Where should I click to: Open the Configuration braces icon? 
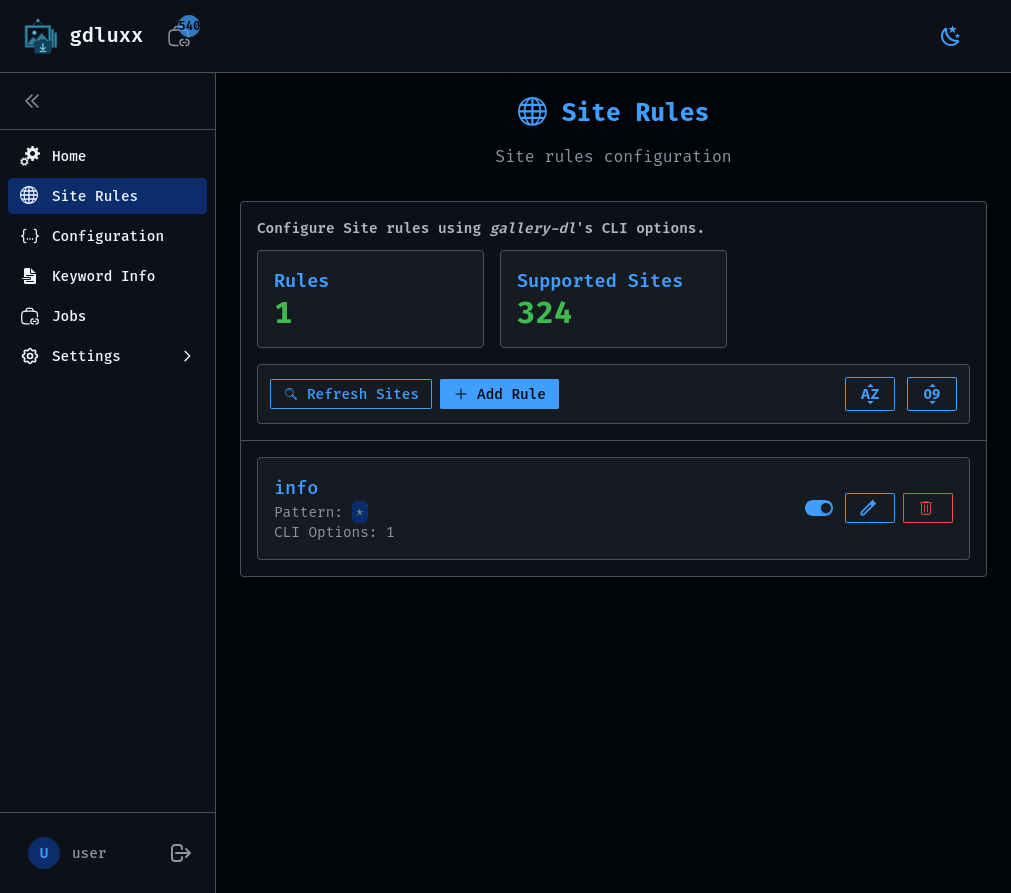click(30, 235)
